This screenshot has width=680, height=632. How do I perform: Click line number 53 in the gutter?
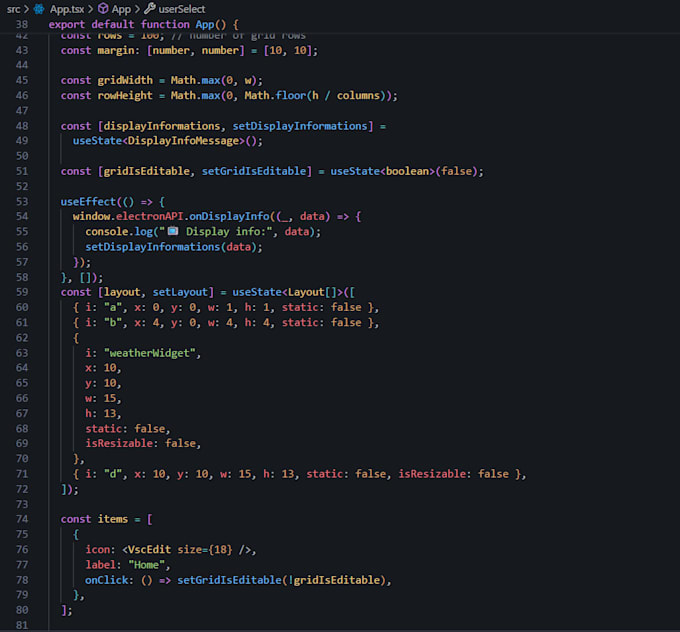pos(22,202)
